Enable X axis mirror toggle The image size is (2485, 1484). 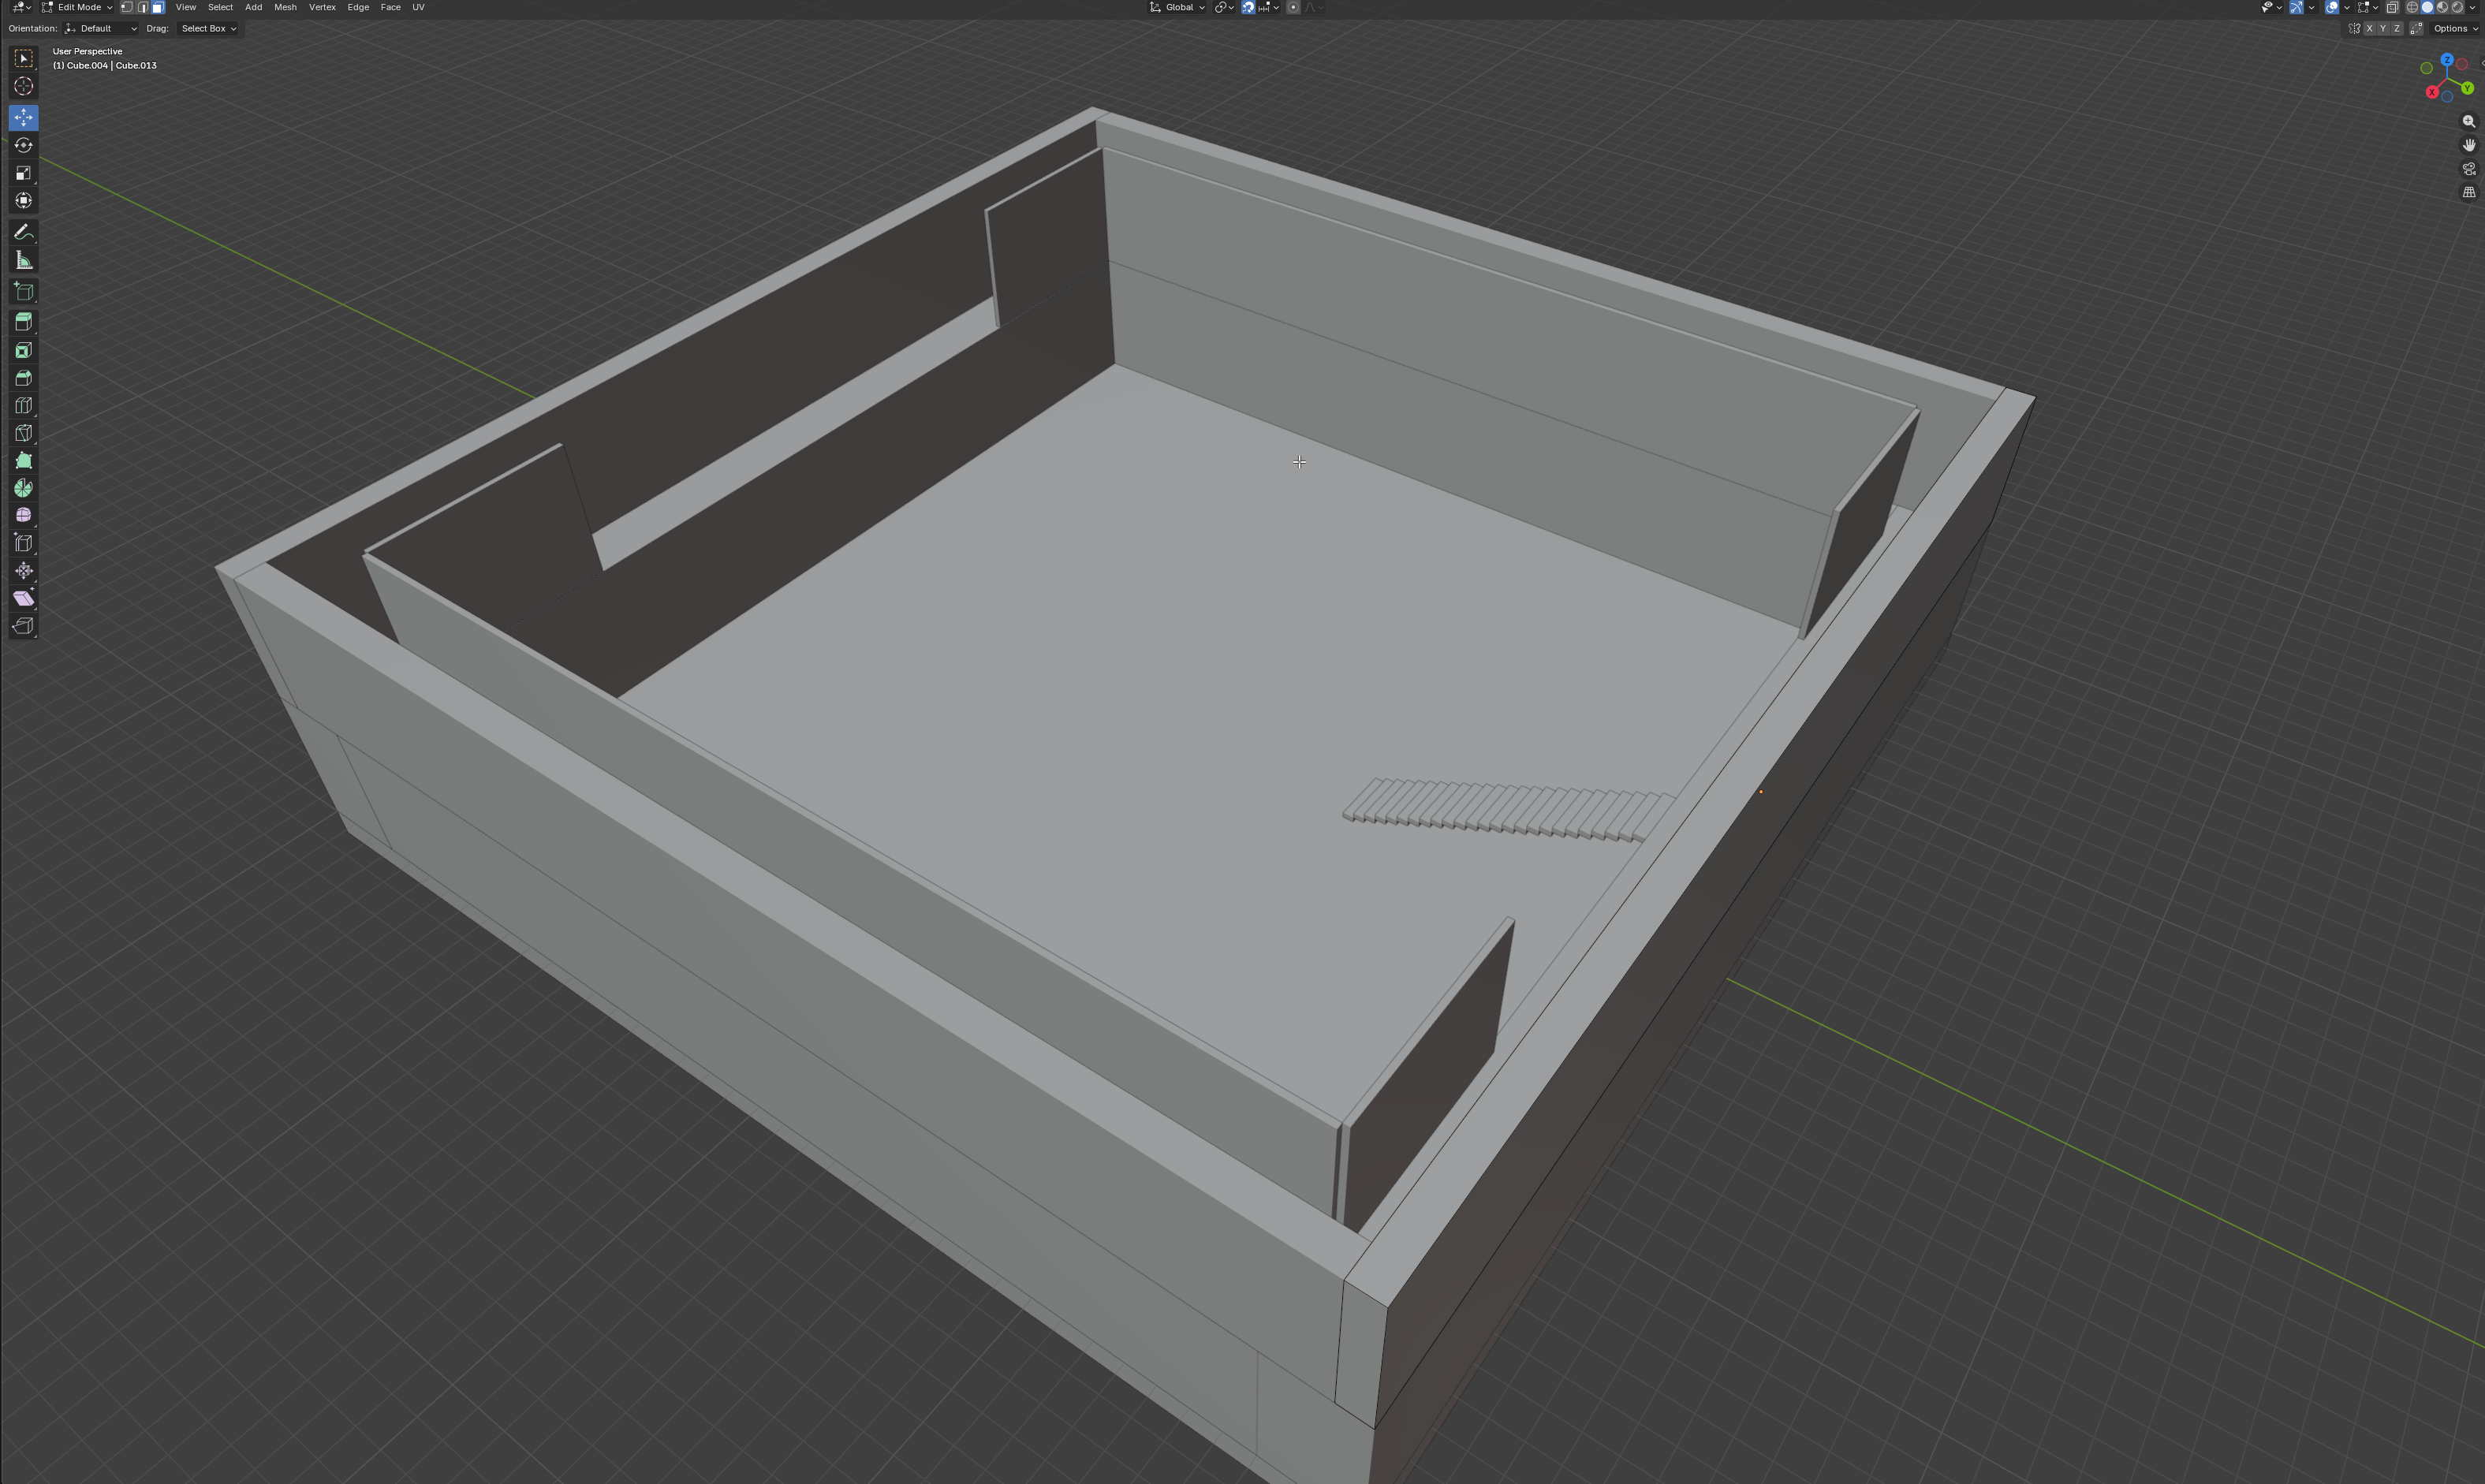coord(2369,29)
